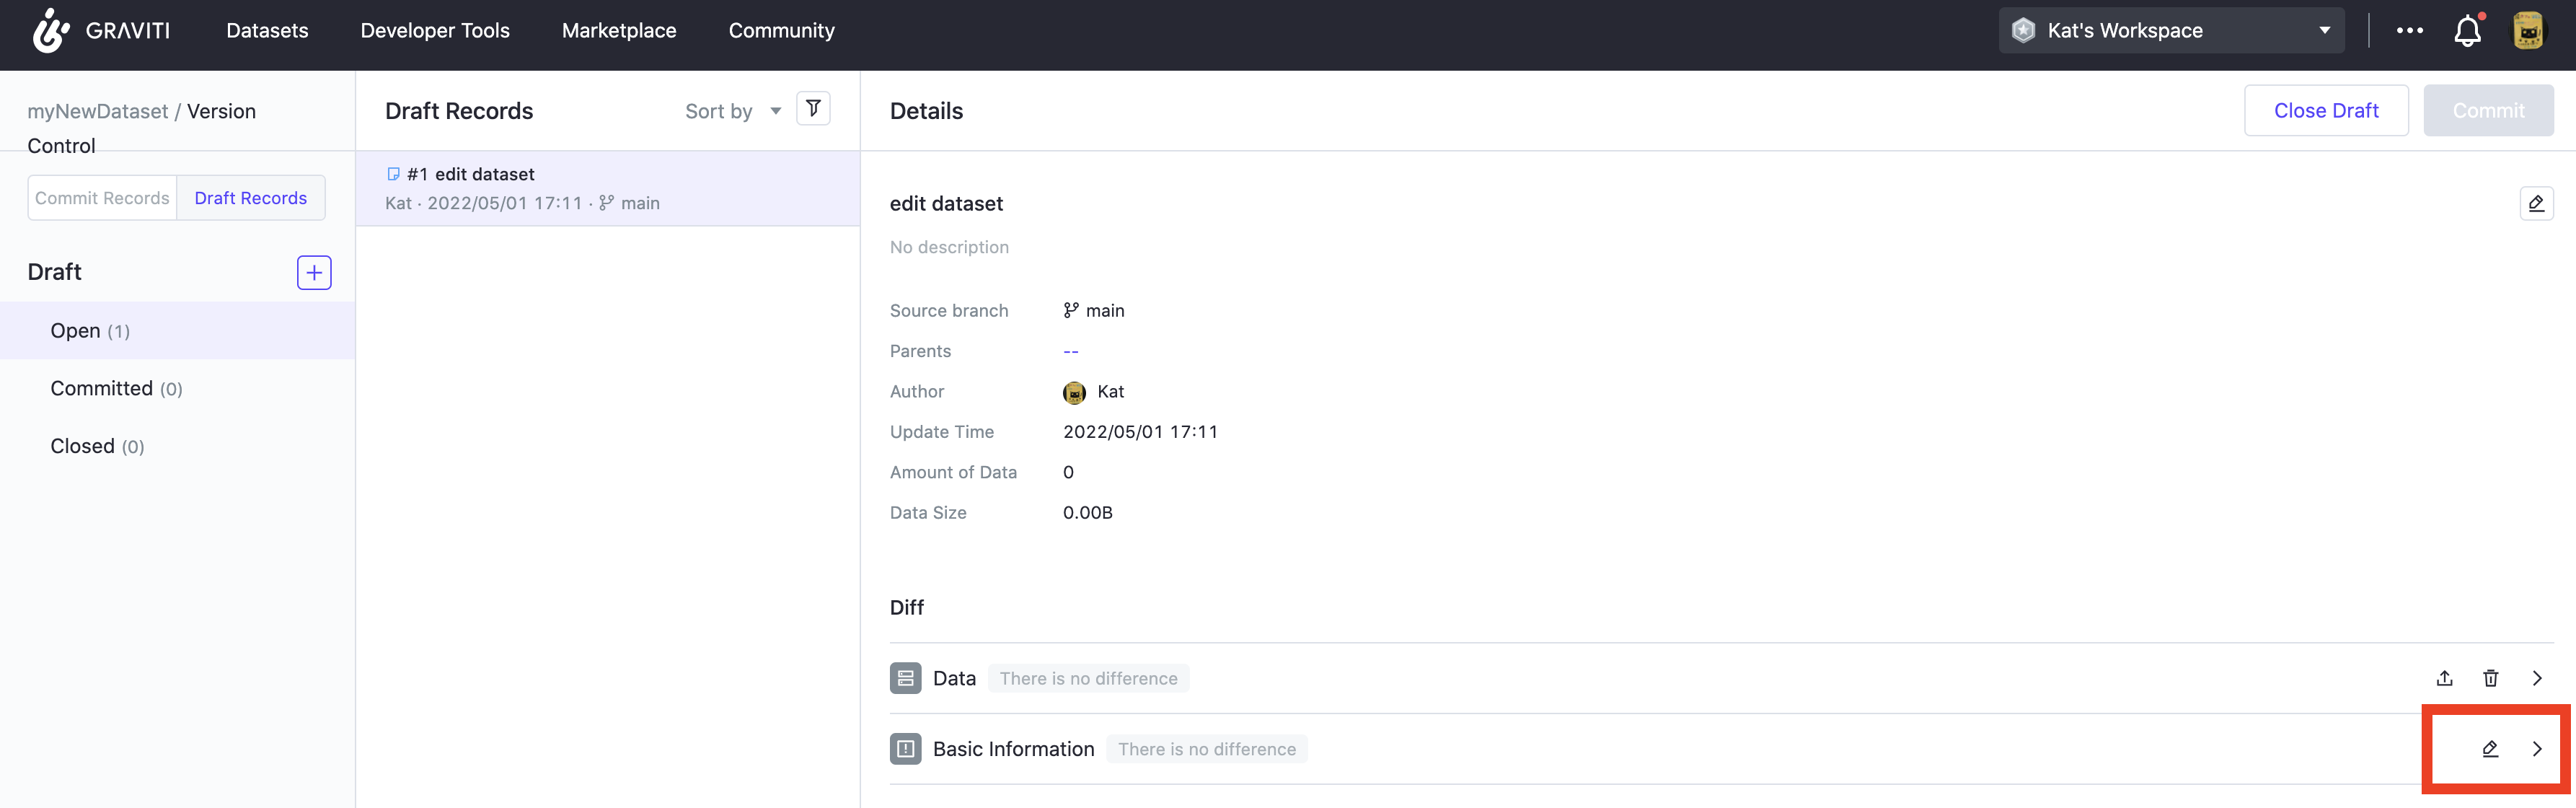The height and width of the screenshot is (808, 2576).
Task: Click the Data Size '0.00B' value
Action: click(1088, 513)
